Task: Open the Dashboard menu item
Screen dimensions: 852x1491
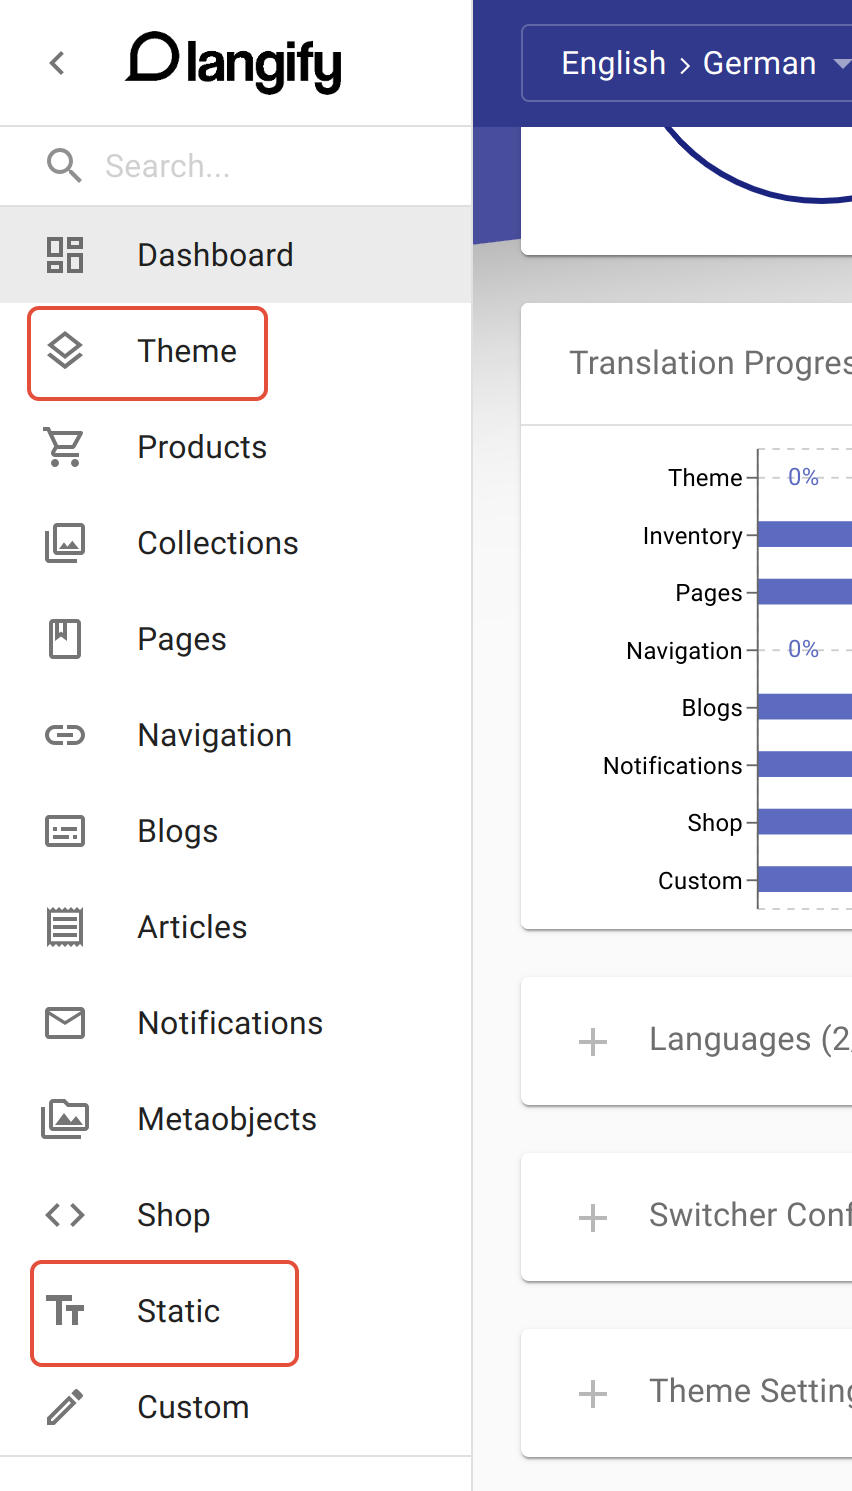Action: 215,255
